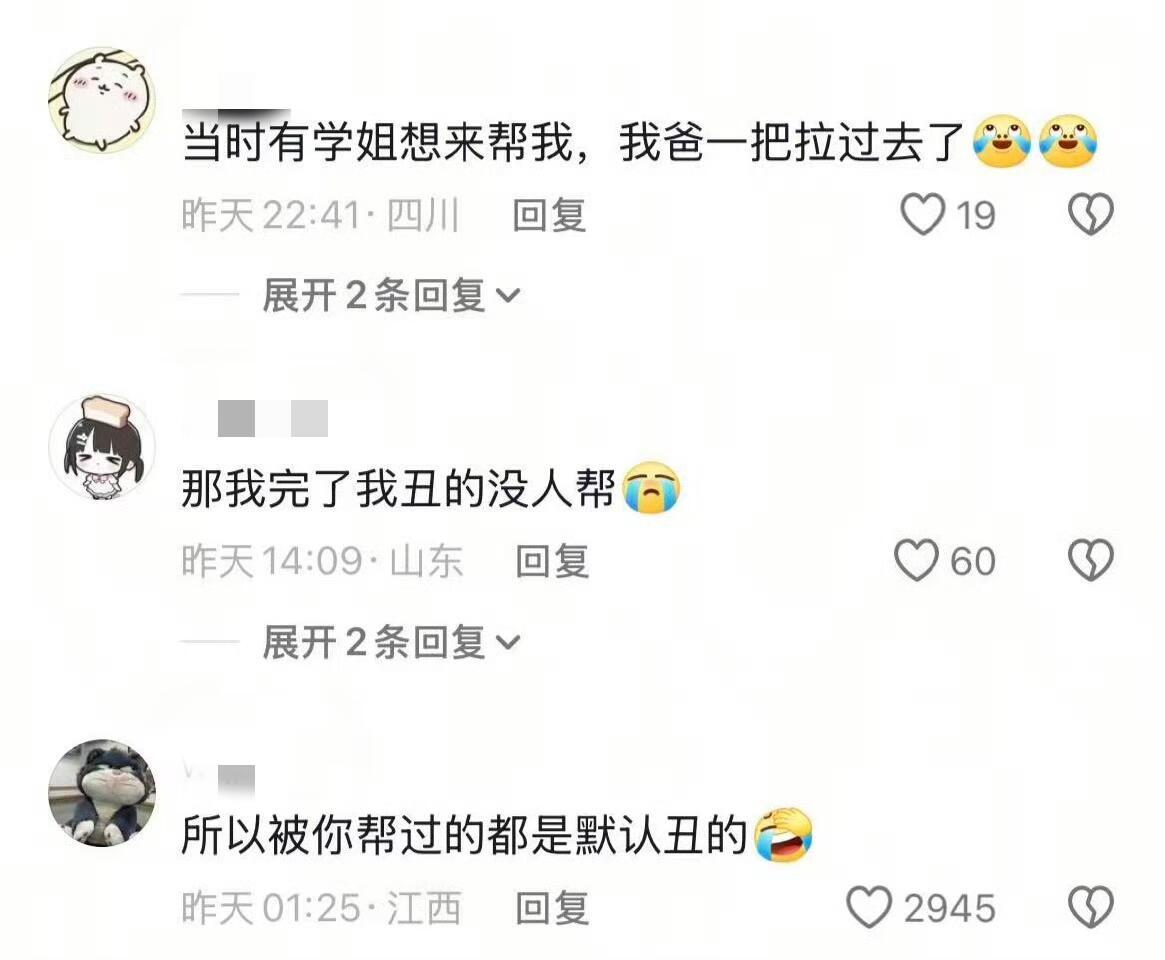Open the grey cat plush avatar profile
Image resolution: width=1165 pixels, height=960 pixels.
[x=102, y=793]
